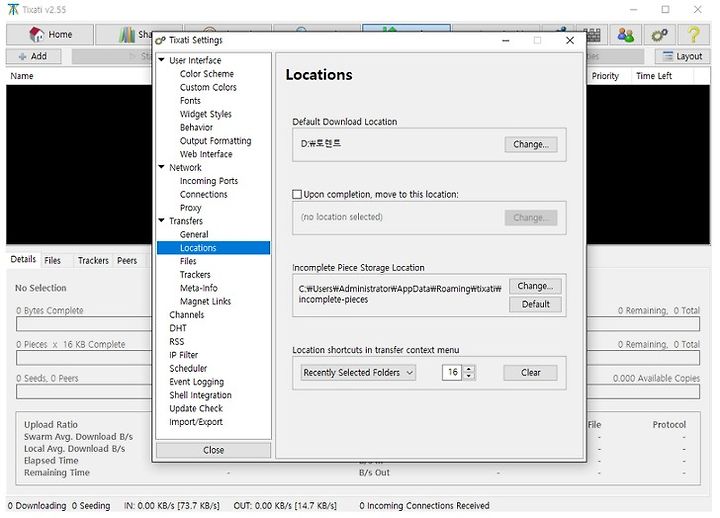This screenshot has height=518, width=720.
Task: Open Files settings under Transfers
Action: (x=188, y=261)
